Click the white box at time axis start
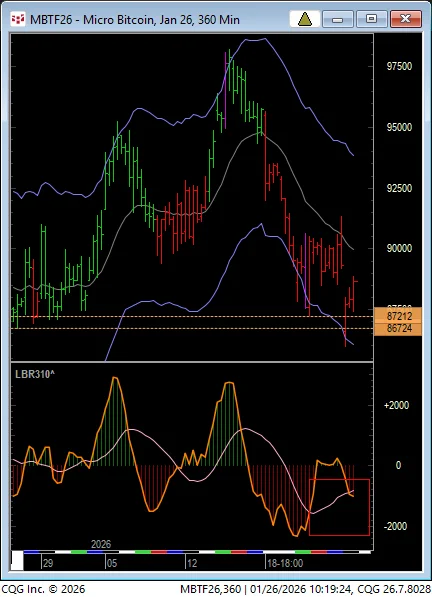Viewport: 432px width, 597px height. (17, 560)
